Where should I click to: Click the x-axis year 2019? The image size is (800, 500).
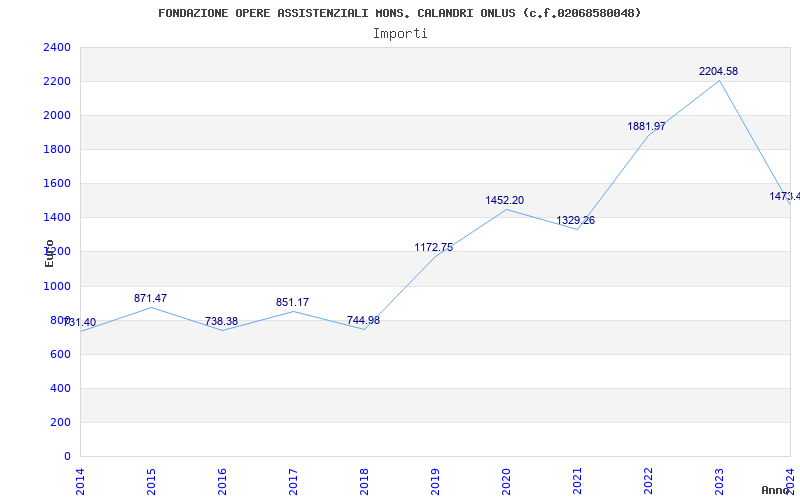click(x=435, y=482)
